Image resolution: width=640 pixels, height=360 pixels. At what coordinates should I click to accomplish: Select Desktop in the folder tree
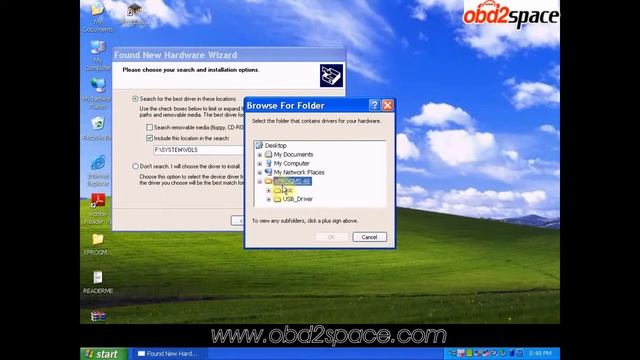coord(275,145)
